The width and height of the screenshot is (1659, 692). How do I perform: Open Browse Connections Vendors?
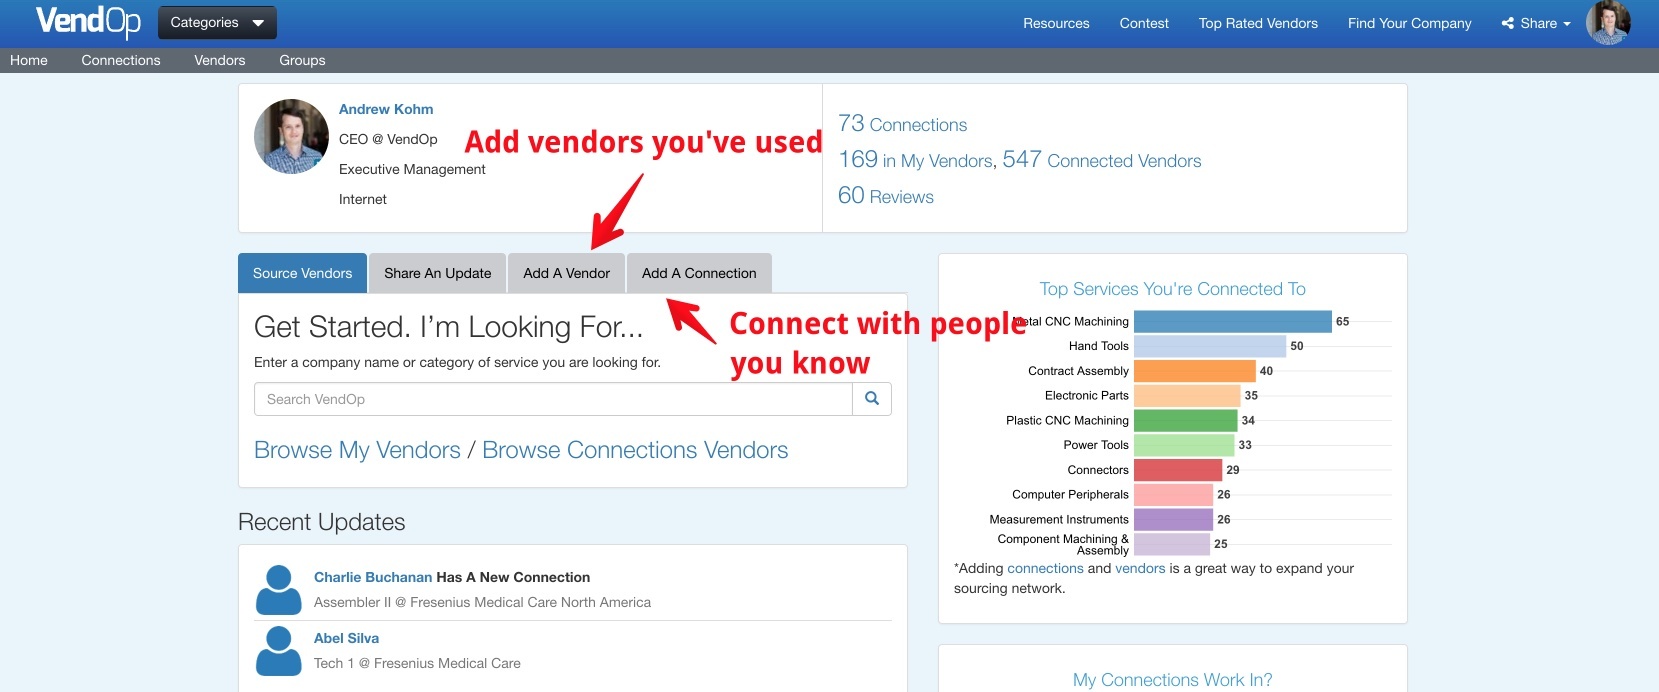635,450
